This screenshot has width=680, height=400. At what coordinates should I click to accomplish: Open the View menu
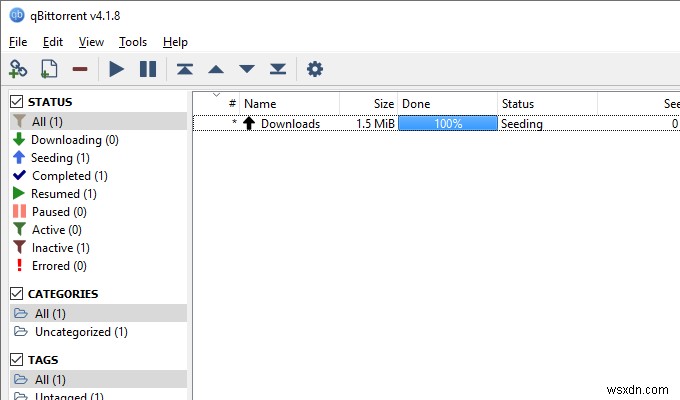(91, 42)
